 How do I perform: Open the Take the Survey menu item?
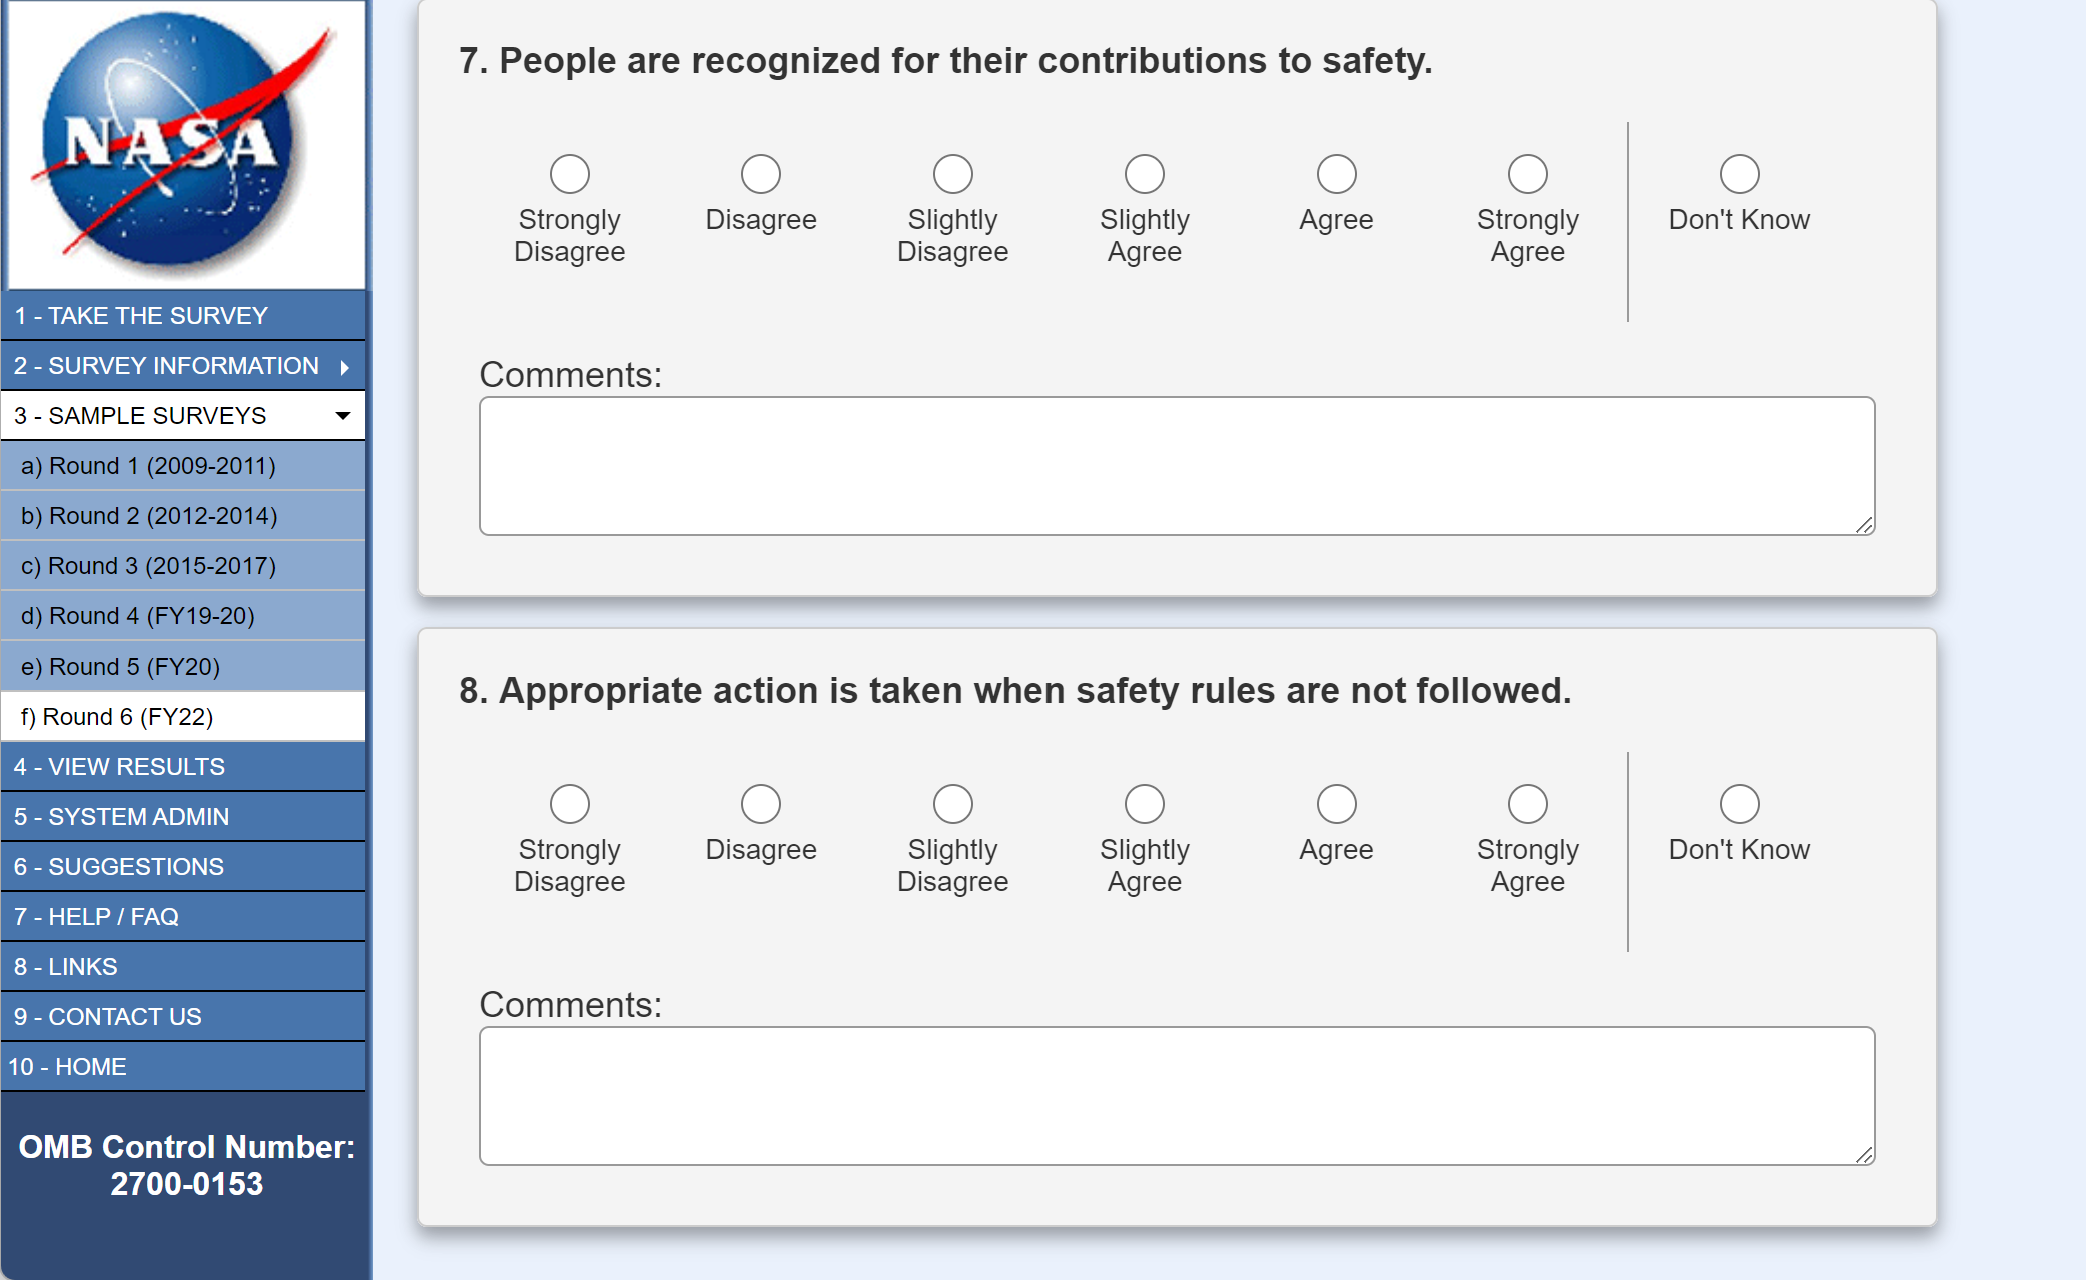(x=141, y=316)
